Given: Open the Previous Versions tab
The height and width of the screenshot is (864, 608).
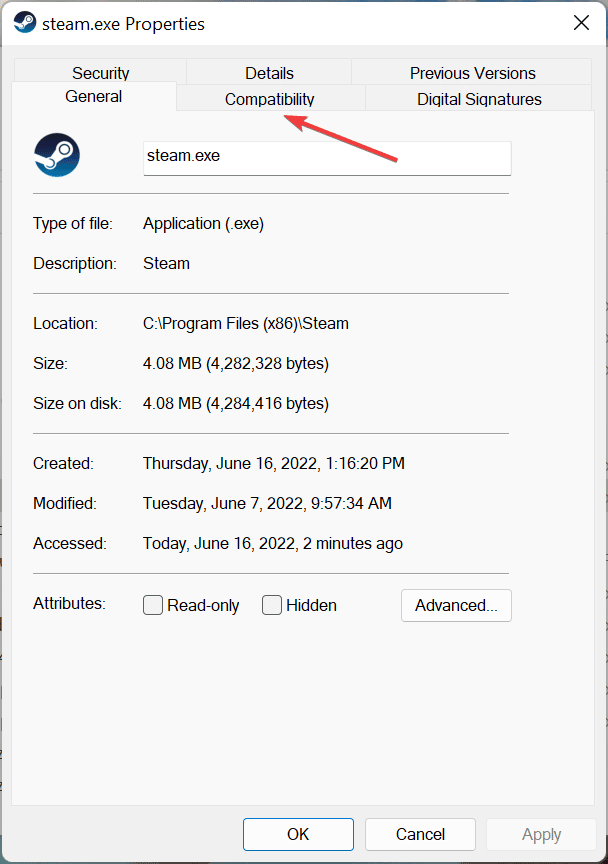Looking at the screenshot, I should point(472,72).
